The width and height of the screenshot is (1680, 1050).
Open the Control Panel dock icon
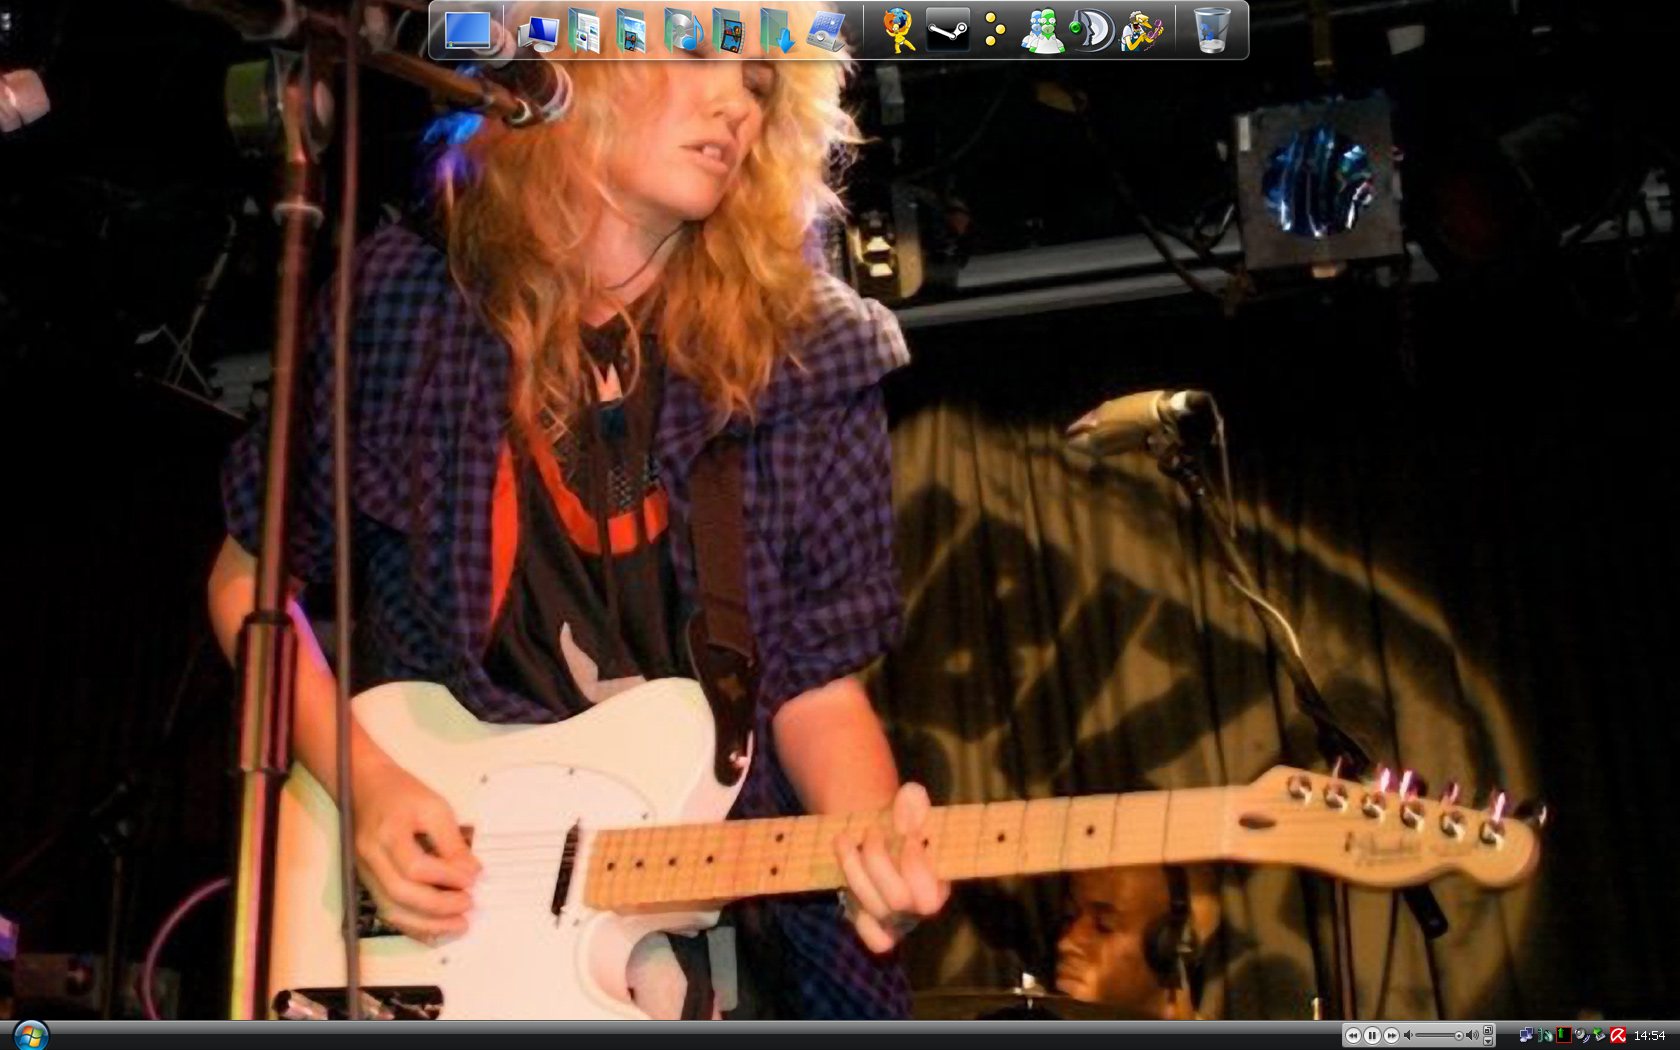coord(827,31)
